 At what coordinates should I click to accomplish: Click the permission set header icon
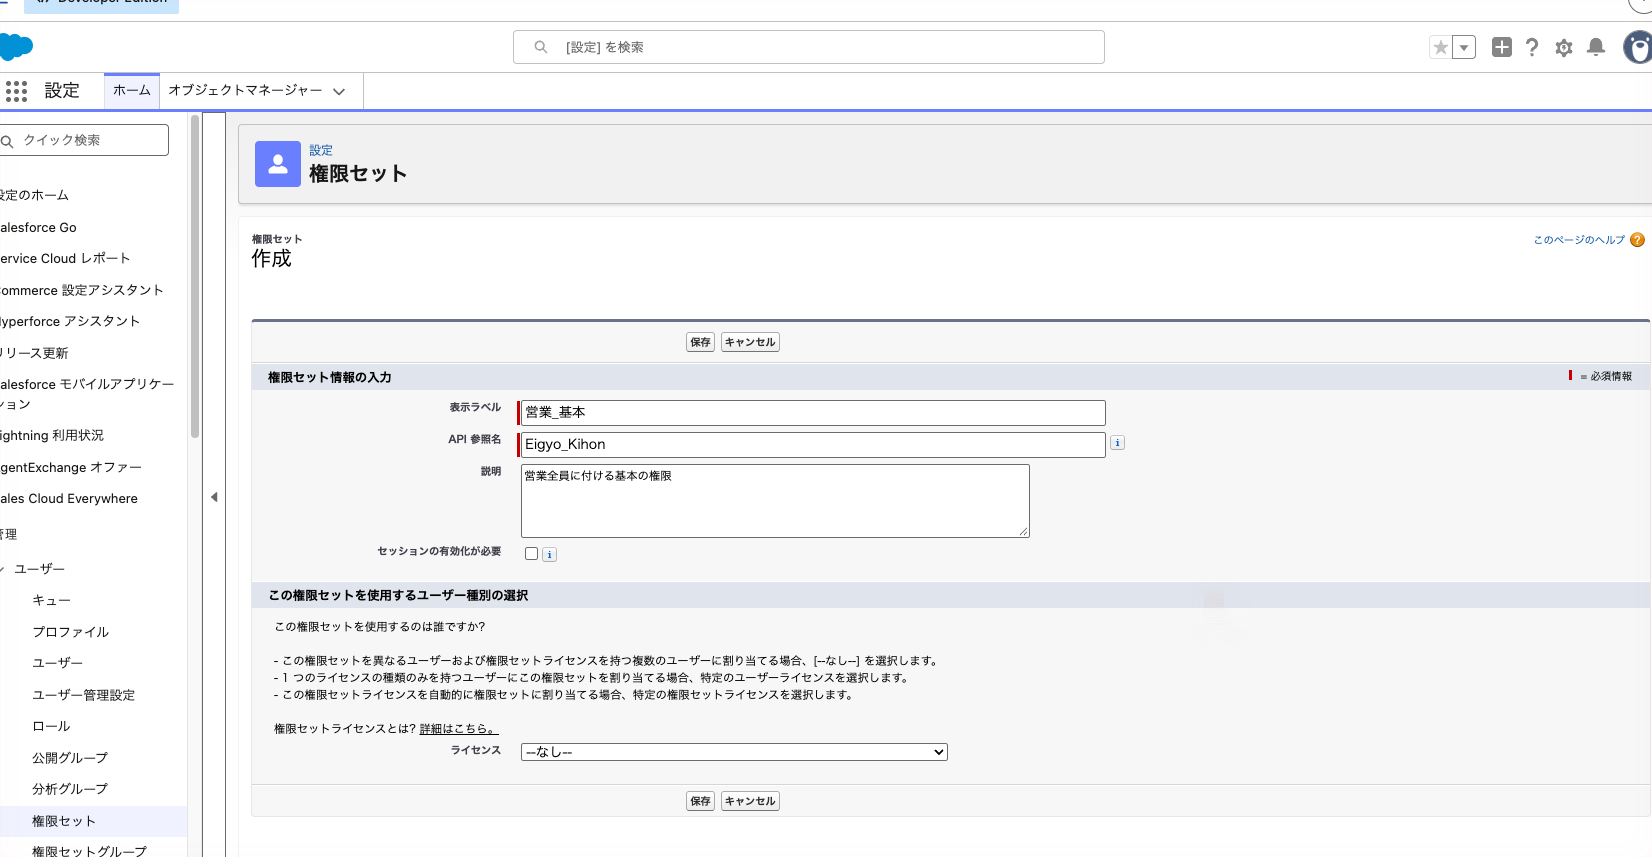[278, 164]
